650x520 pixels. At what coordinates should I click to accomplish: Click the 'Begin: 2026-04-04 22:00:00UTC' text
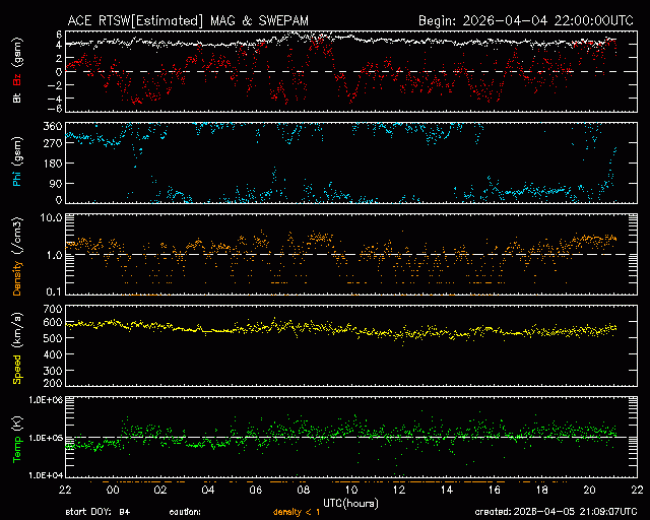pyautogui.click(x=526, y=21)
